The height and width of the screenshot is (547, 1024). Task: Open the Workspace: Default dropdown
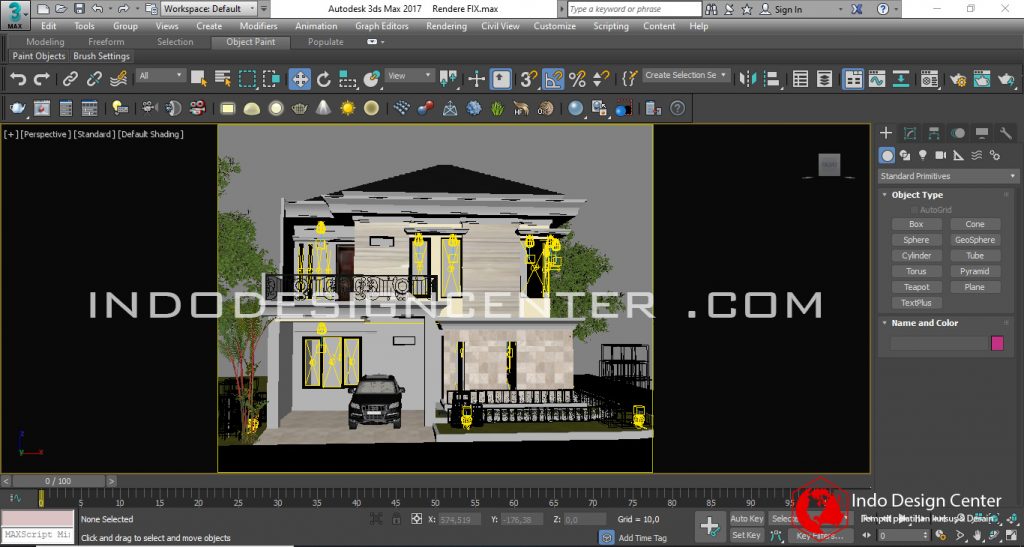[x=209, y=8]
